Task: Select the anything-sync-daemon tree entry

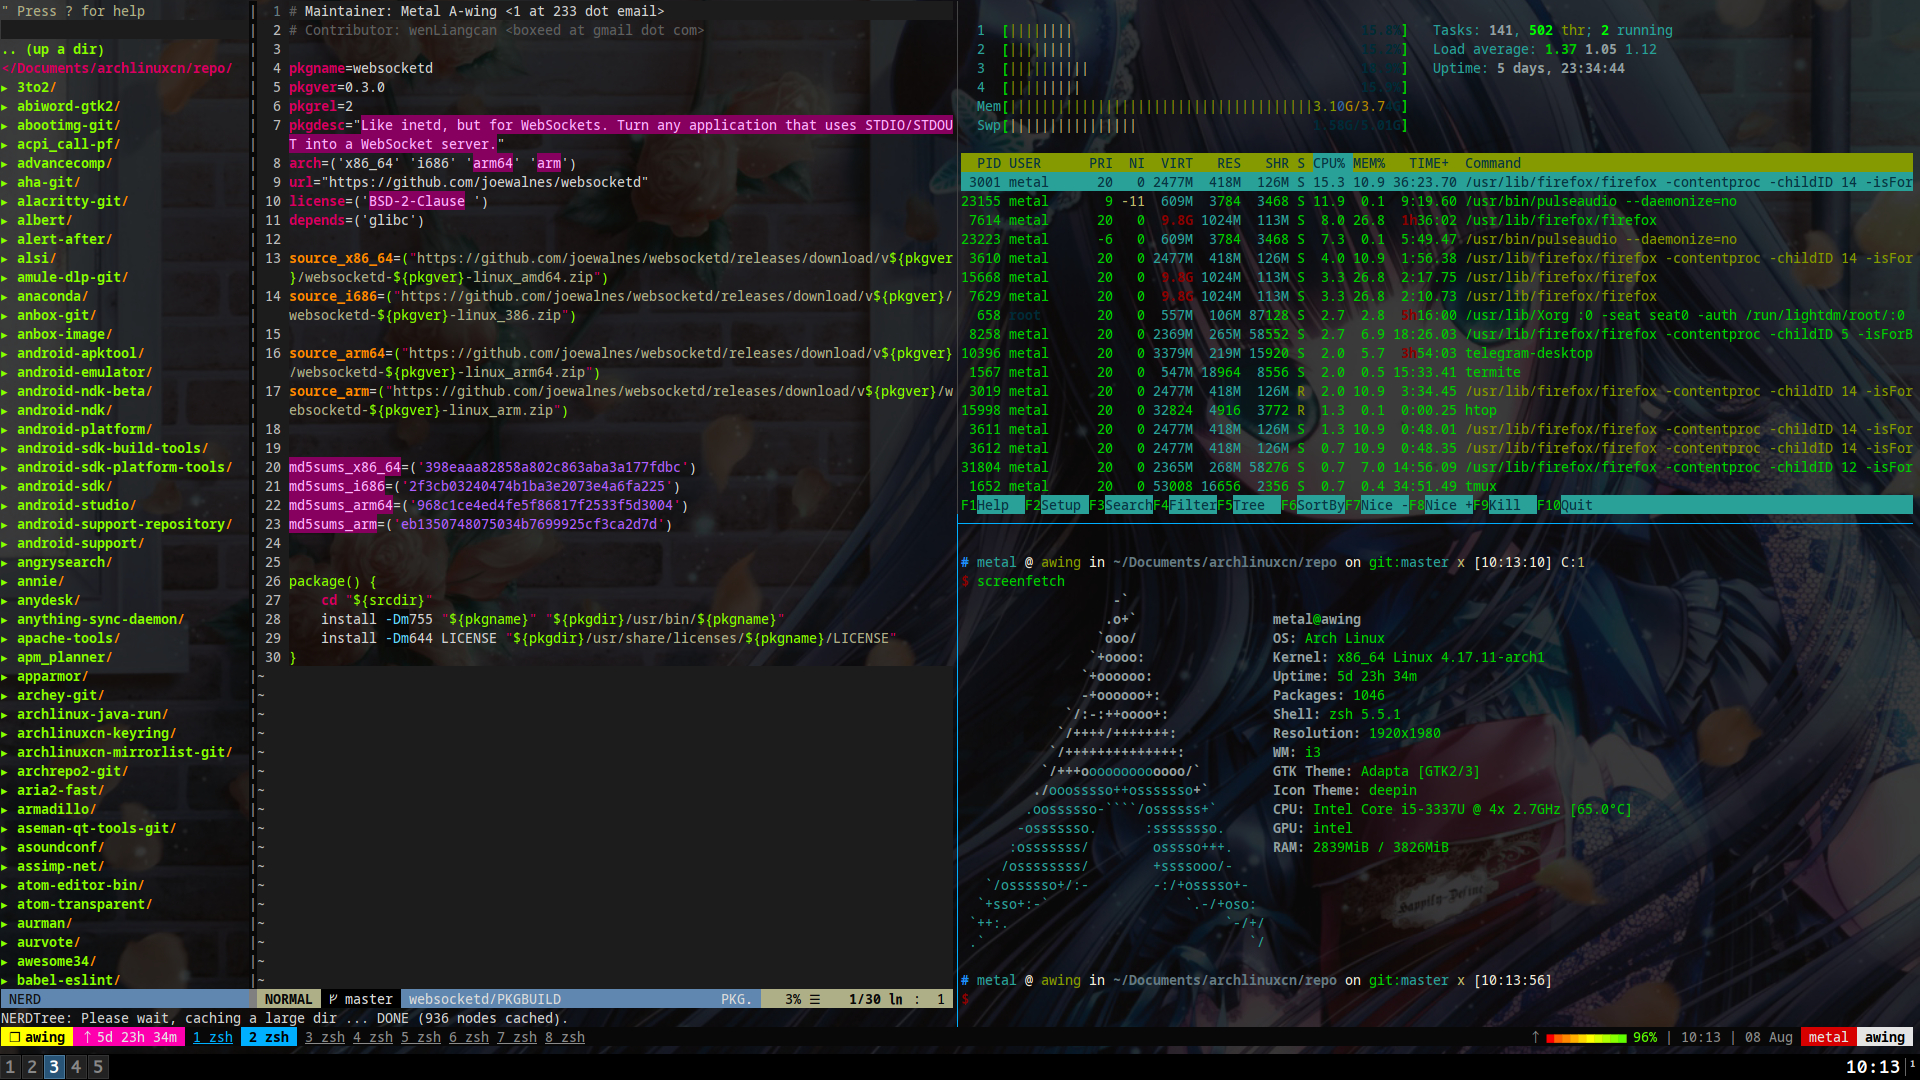Action: [x=100, y=620]
